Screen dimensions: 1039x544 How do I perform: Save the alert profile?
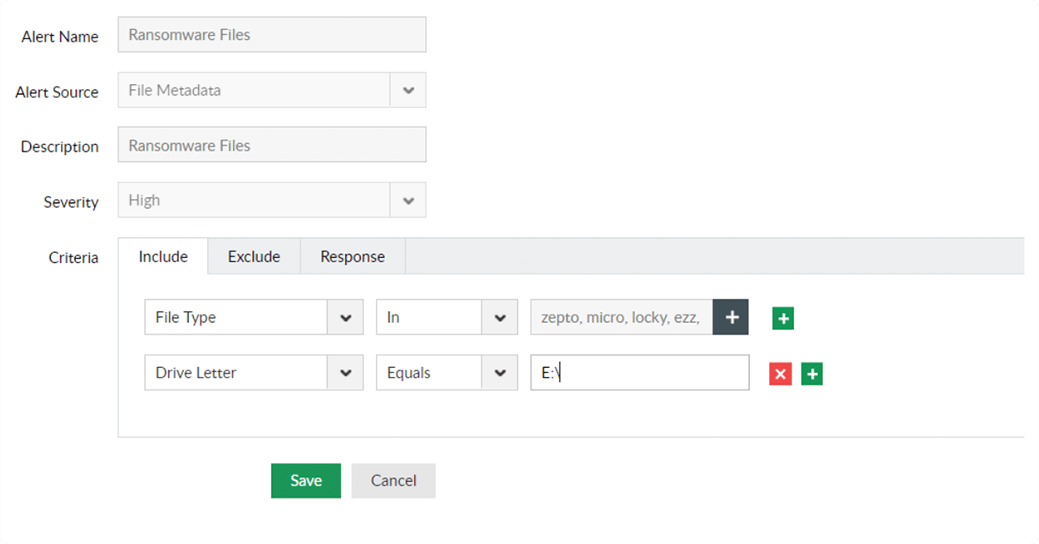point(306,480)
